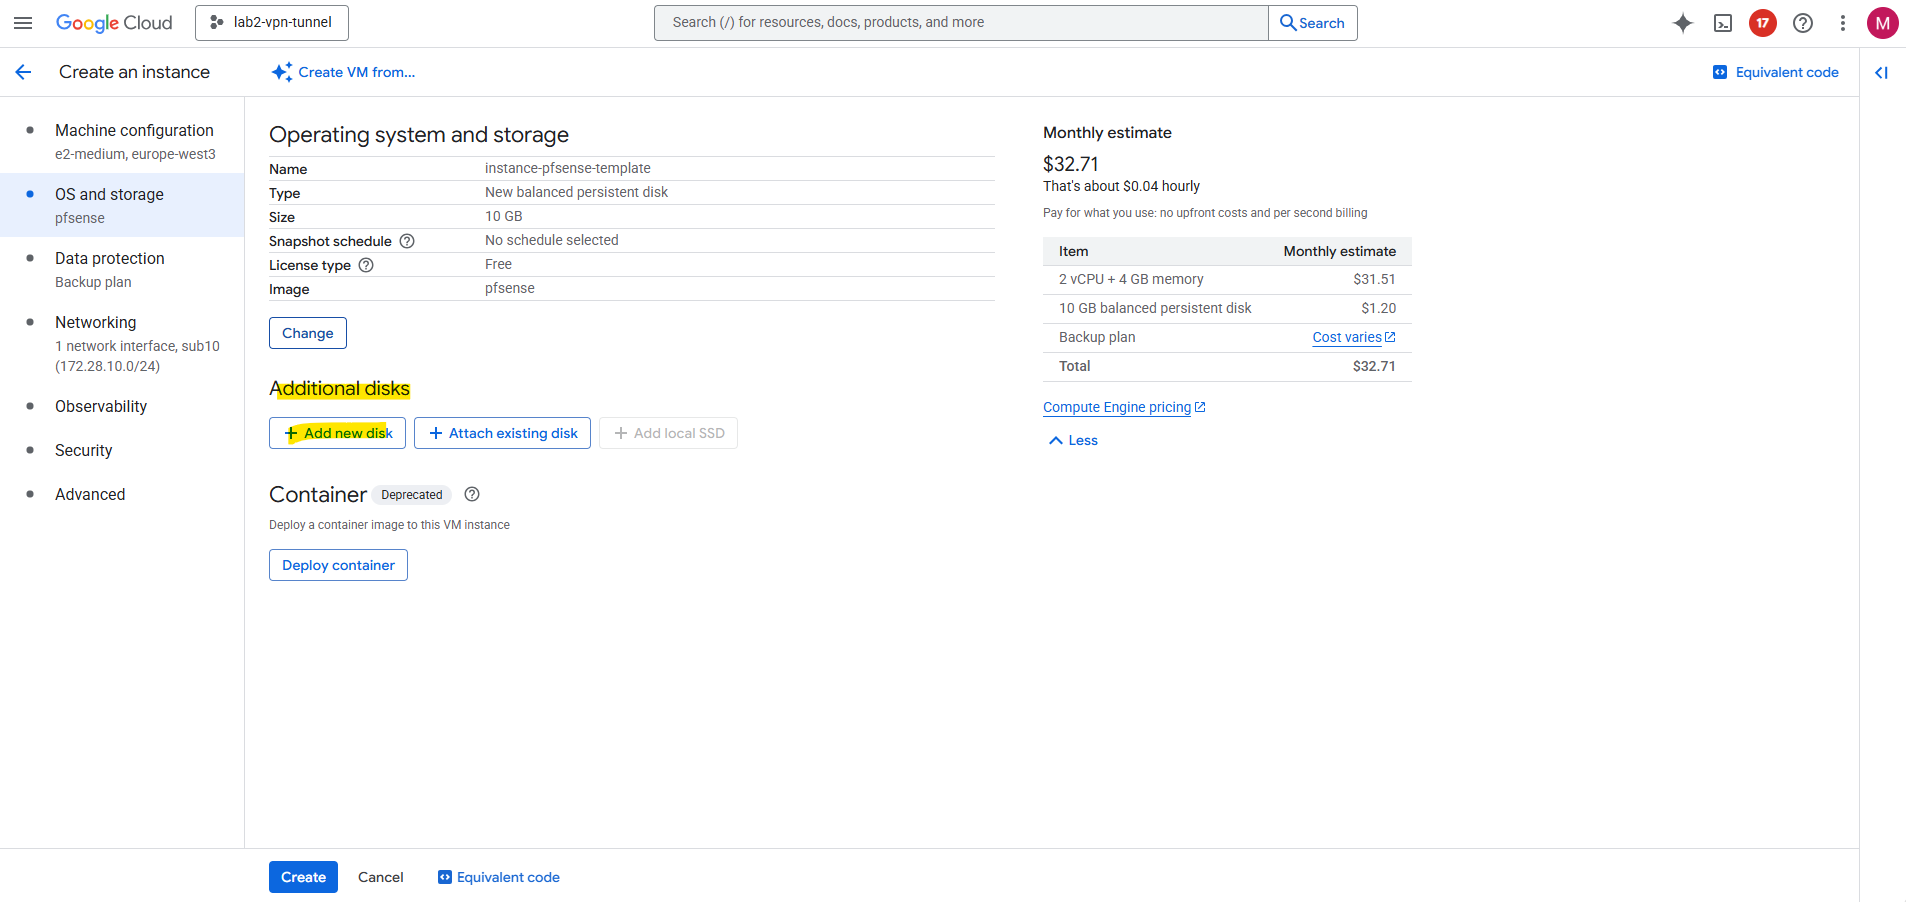1906x902 pixels.
Task: Toggle the right side panel chevron
Action: 1881,72
